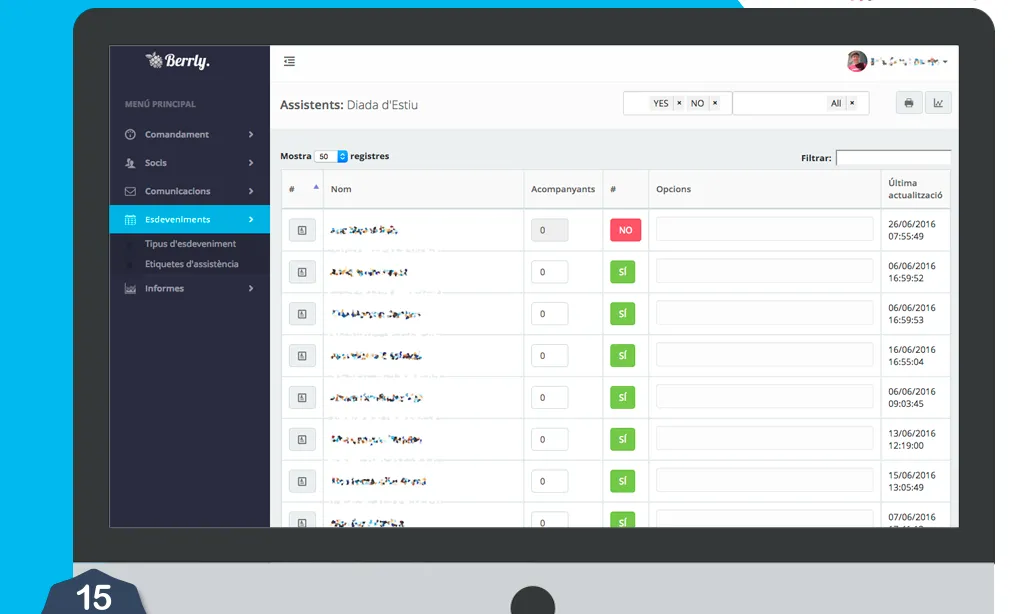Click Assistents: Diada d'Estiu heading
This screenshot has height=614, width=1024.
(349, 105)
